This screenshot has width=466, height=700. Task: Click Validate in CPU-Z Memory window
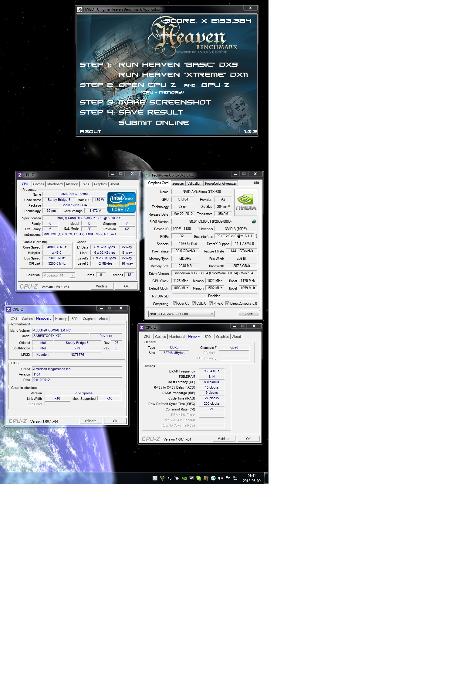[223, 439]
